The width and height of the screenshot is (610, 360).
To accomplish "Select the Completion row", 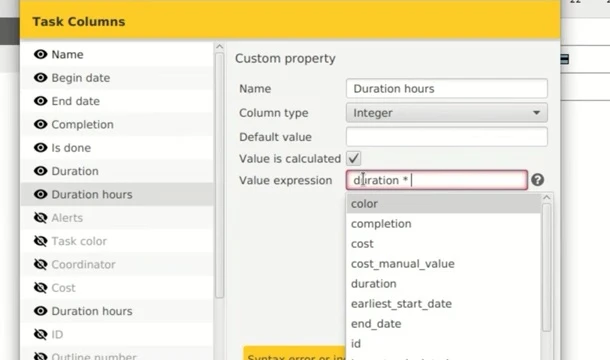I will click(117, 125).
